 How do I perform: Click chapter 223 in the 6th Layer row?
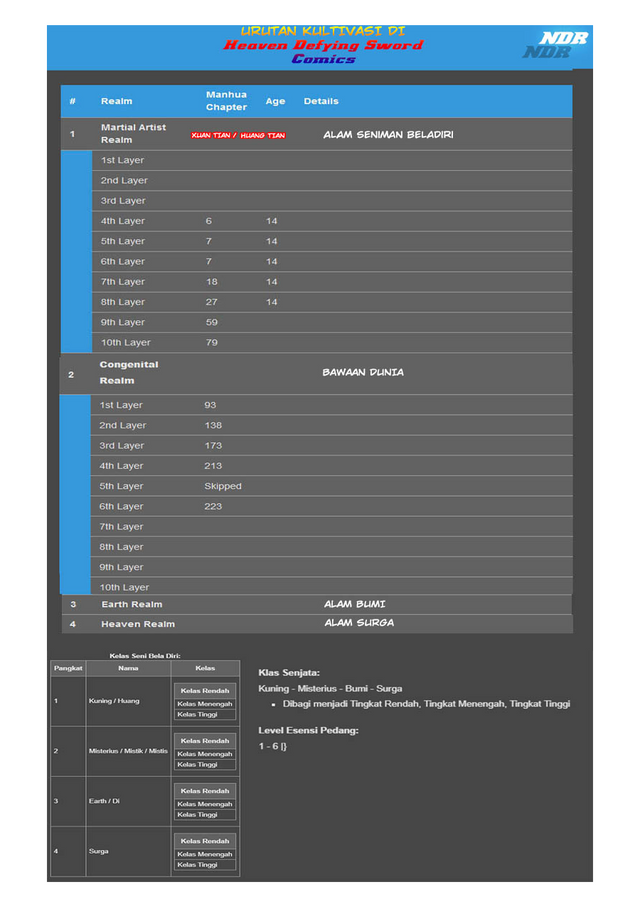[213, 506]
